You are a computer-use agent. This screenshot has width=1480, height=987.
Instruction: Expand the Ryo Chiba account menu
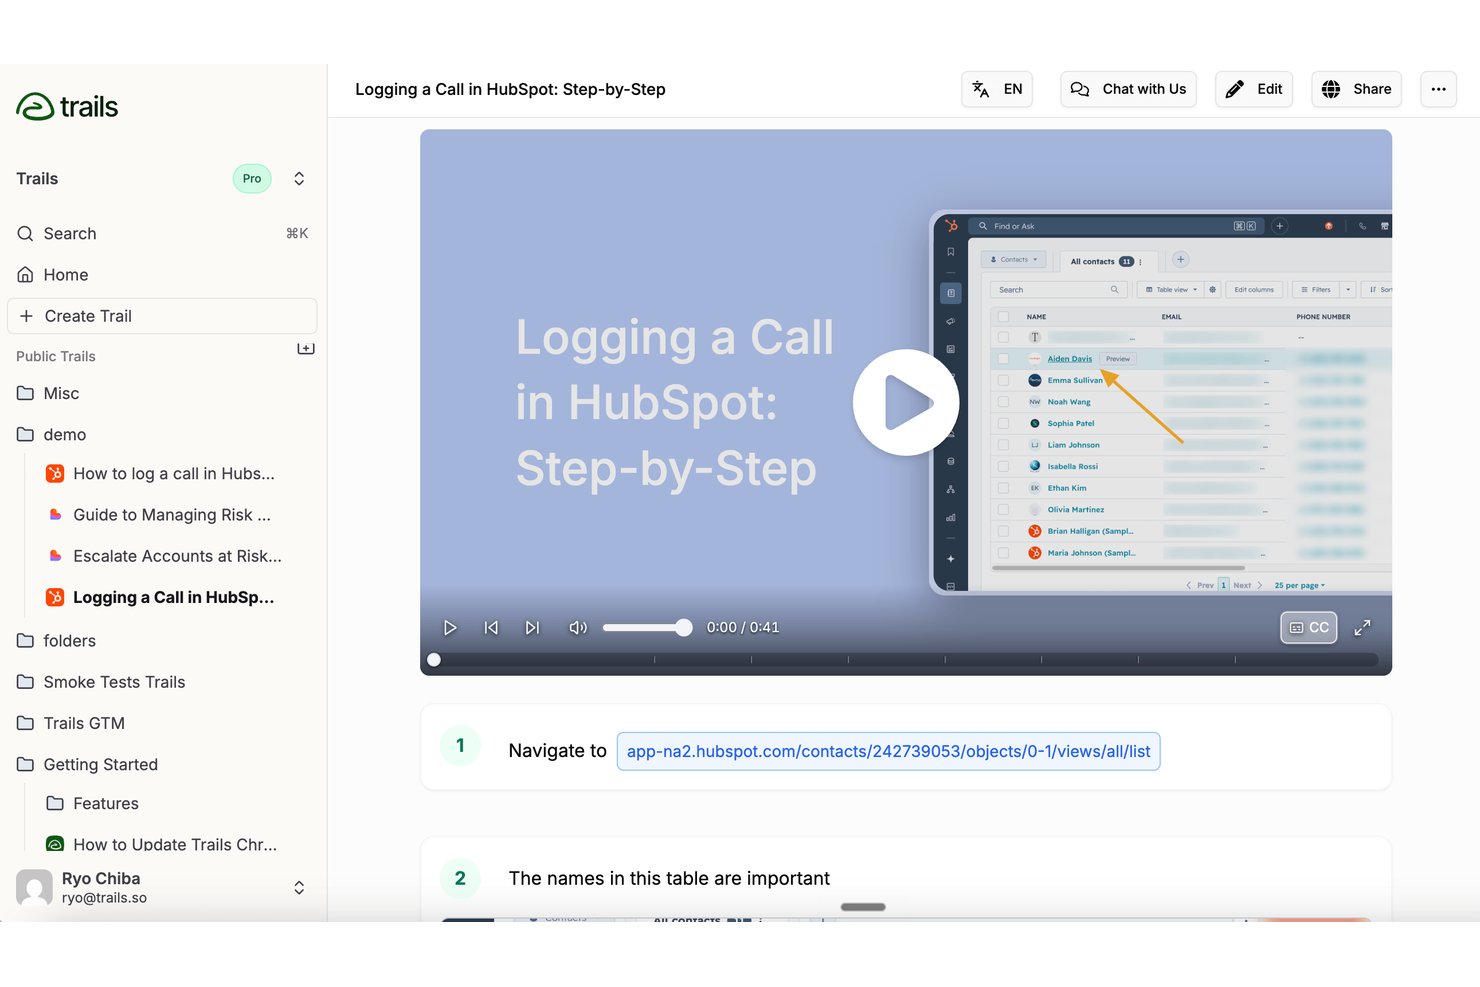pos(299,887)
